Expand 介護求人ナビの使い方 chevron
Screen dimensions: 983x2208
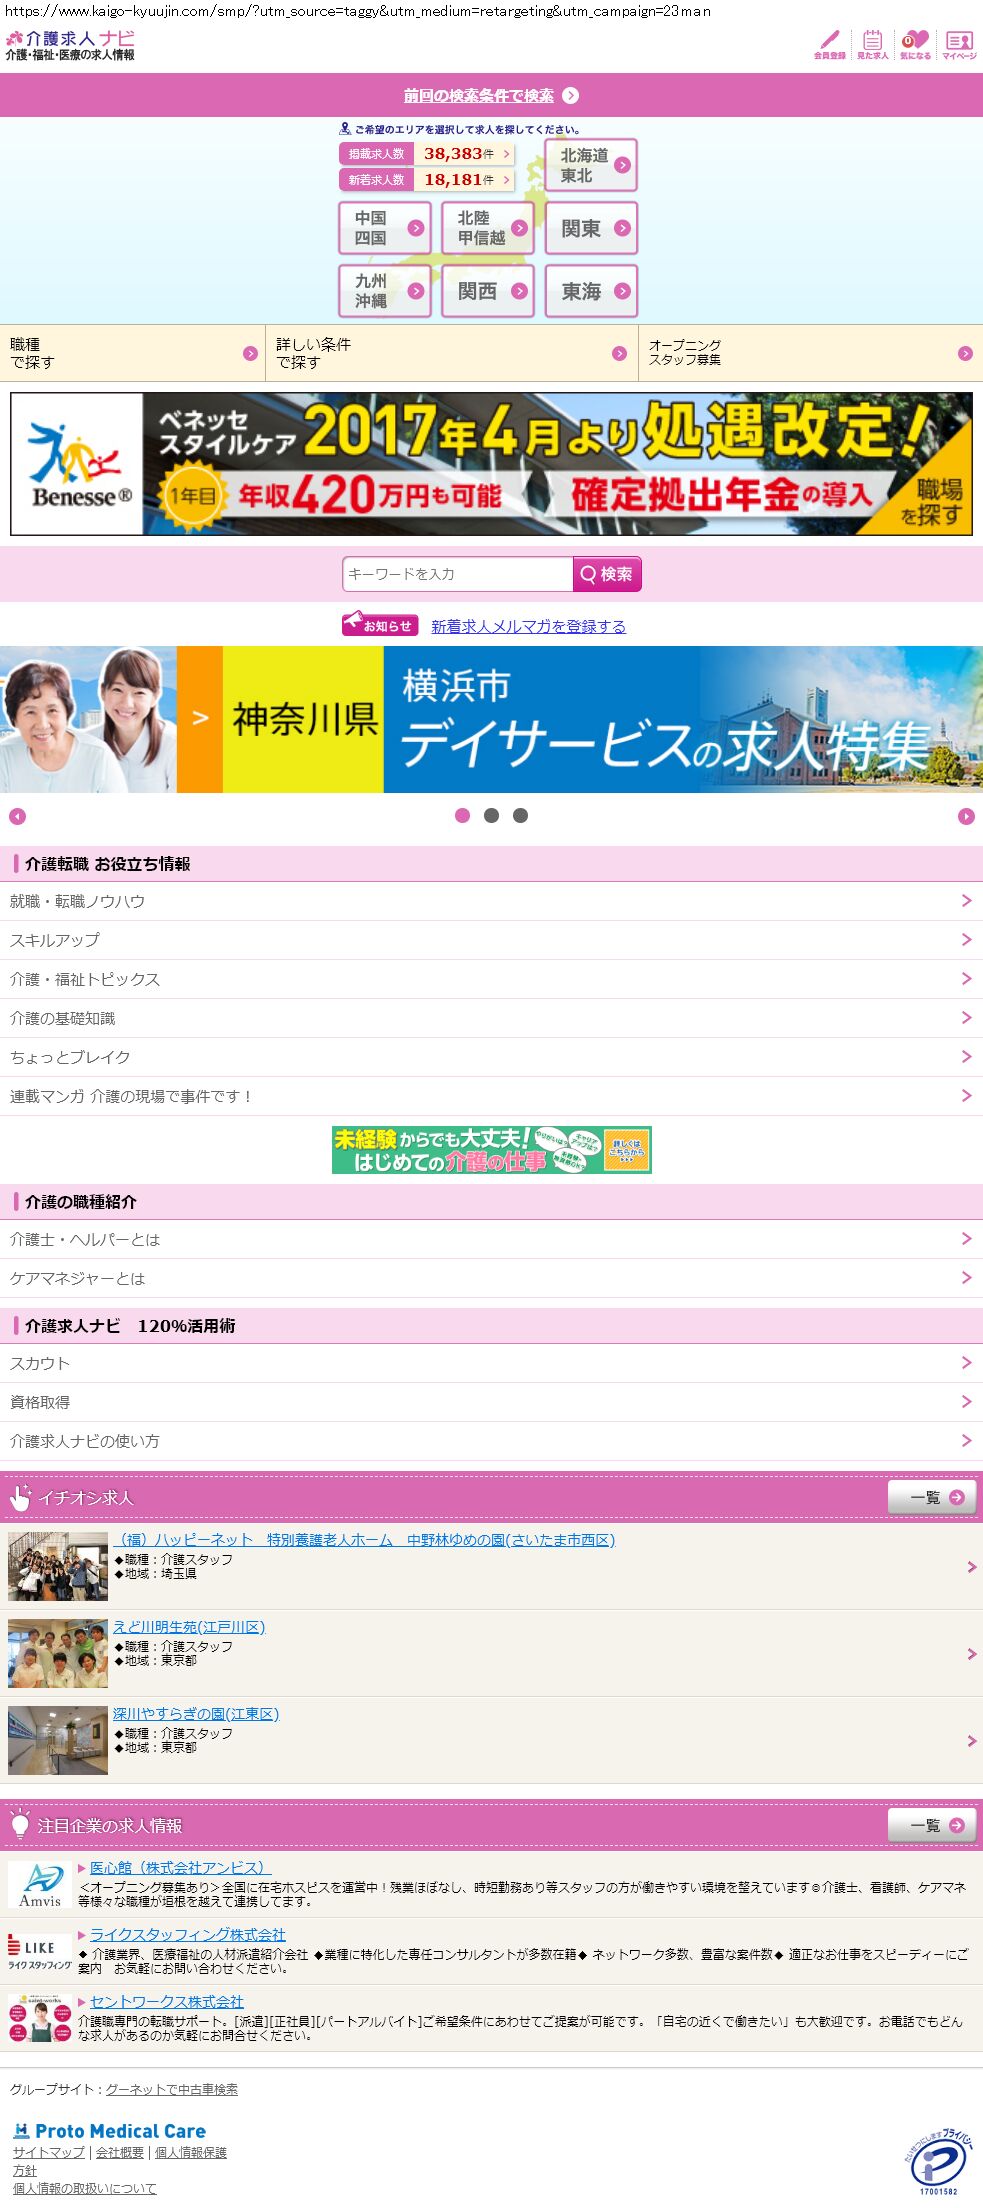point(966,1441)
